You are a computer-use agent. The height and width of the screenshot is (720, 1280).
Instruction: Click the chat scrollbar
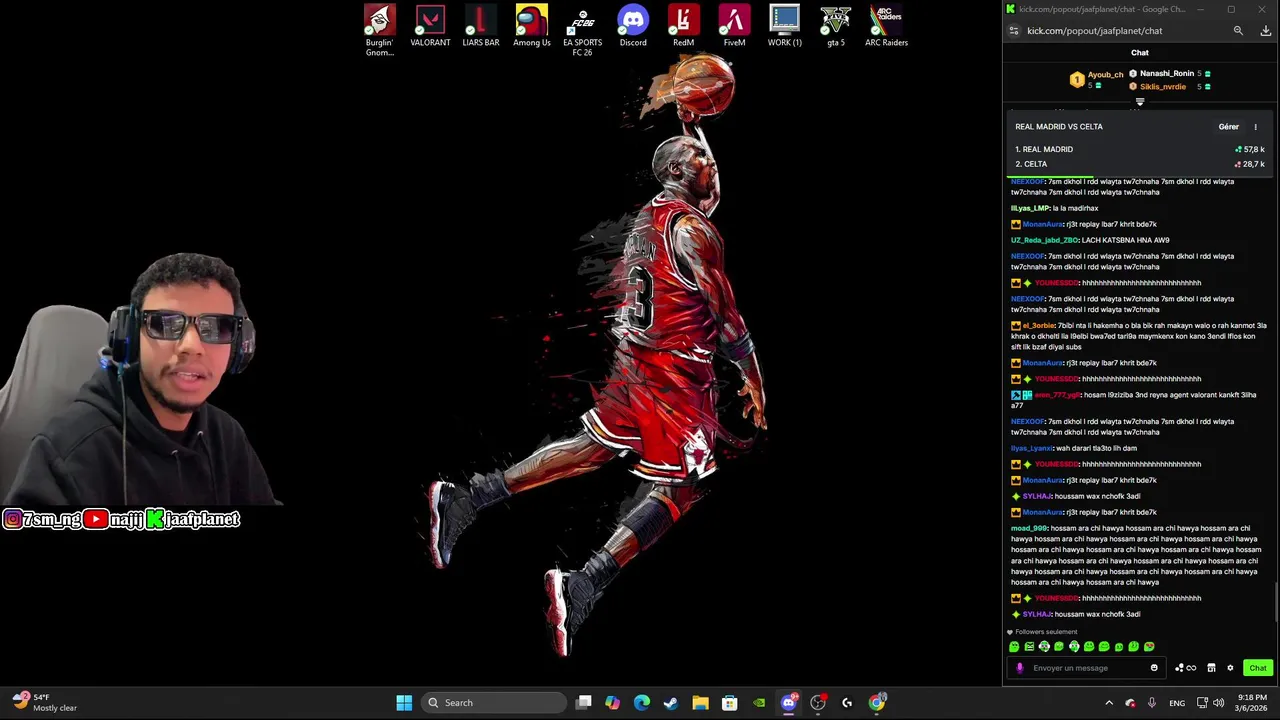[x=1275, y=601]
